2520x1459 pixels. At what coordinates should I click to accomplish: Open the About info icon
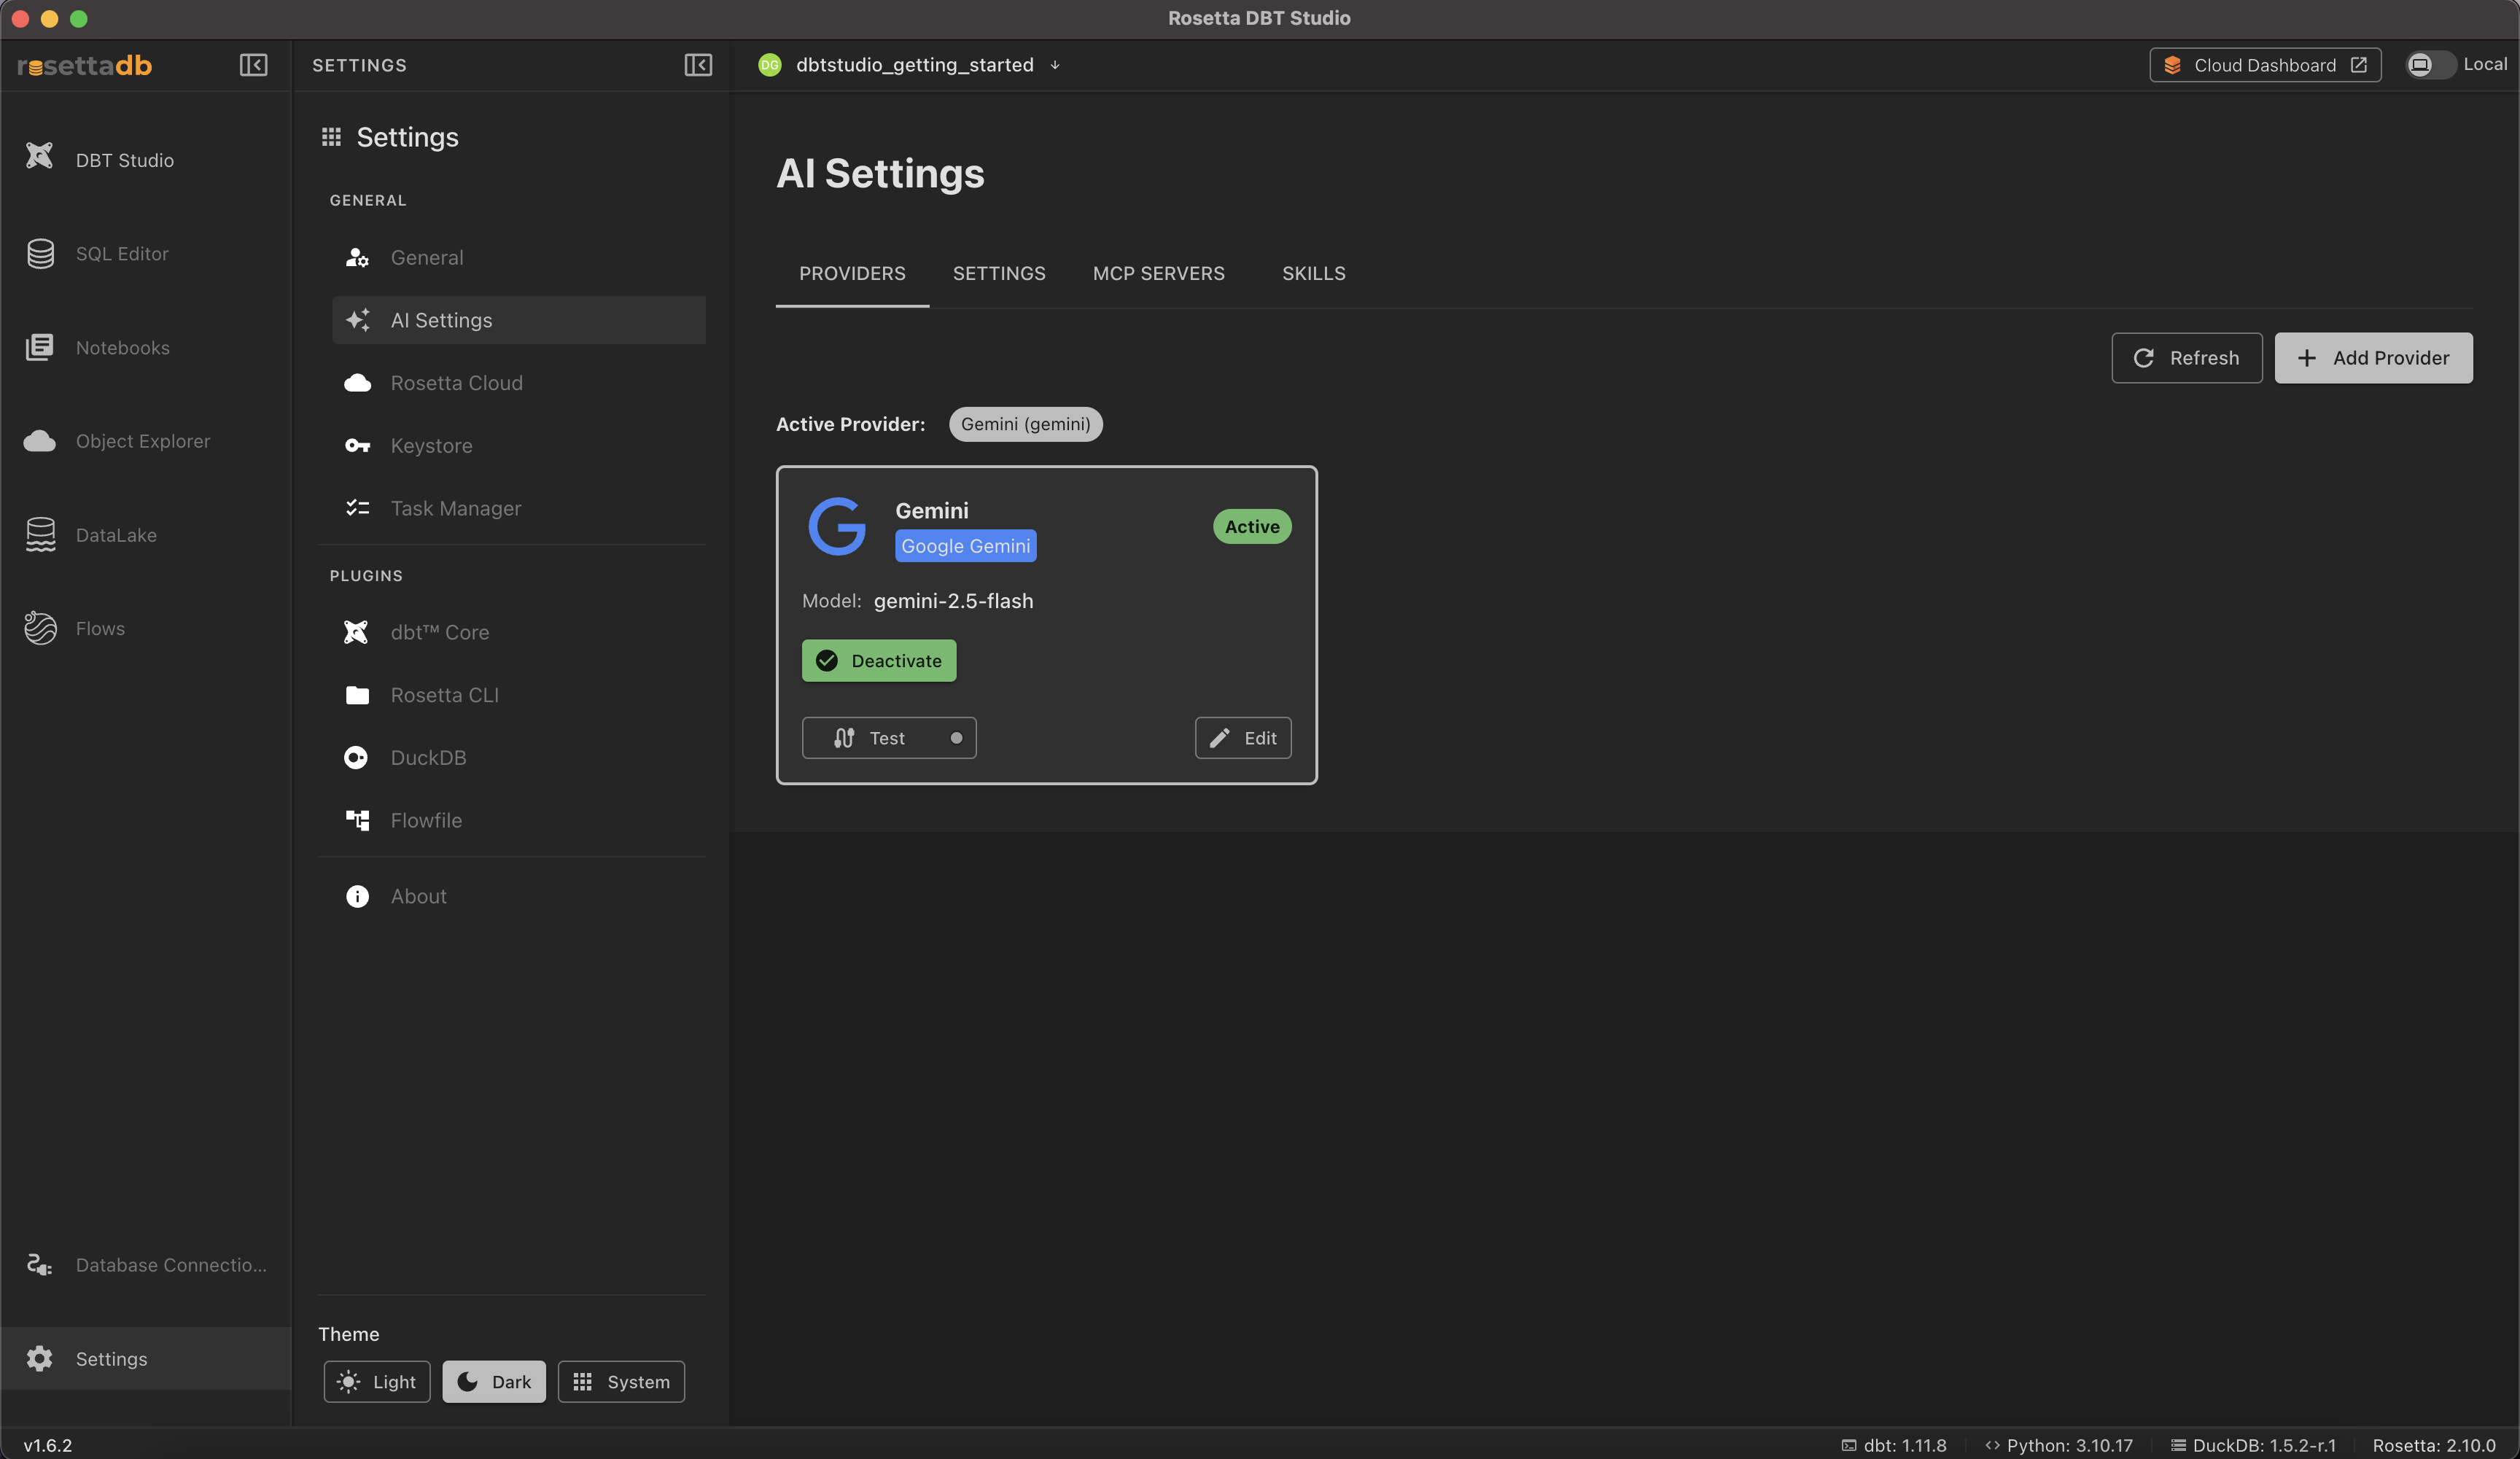pyautogui.click(x=357, y=896)
